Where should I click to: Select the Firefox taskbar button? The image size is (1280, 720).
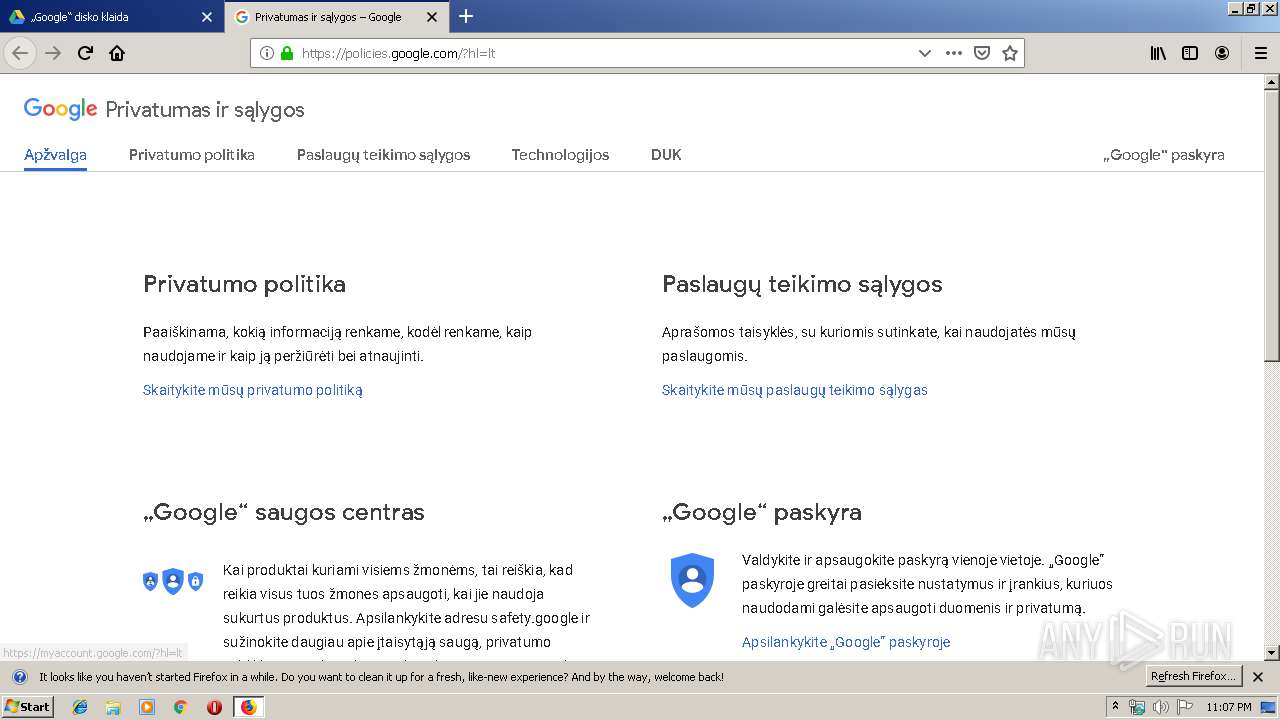coord(248,707)
